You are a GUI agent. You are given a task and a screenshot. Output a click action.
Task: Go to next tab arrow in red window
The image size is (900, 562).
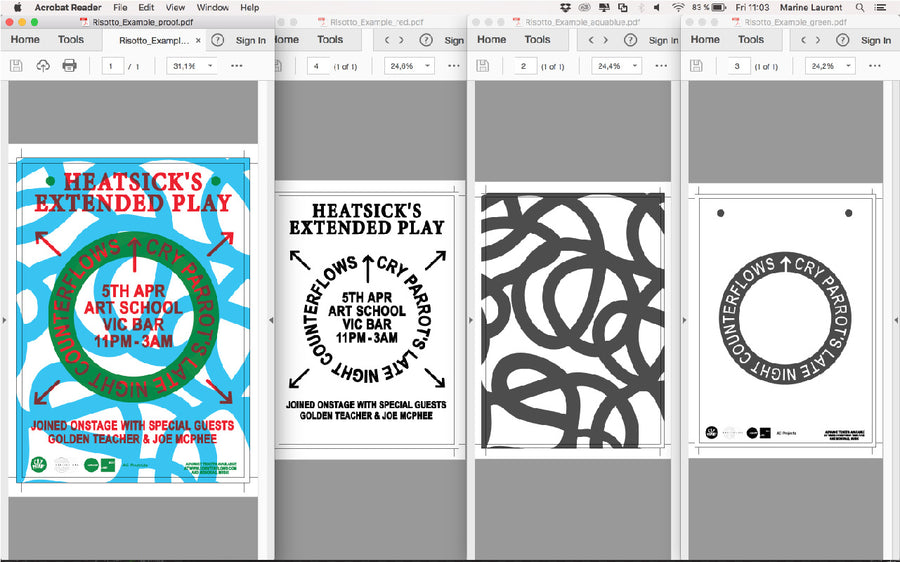[401, 40]
